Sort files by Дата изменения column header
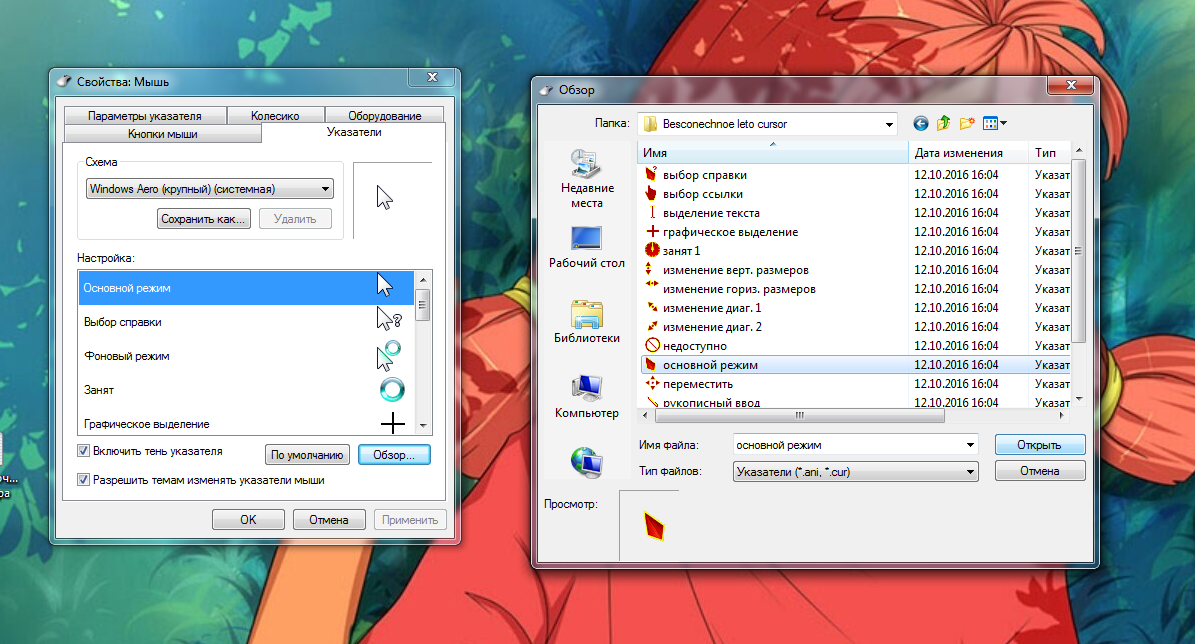This screenshot has height=644, width=1195. pyautogui.click(x=968, y=153)
